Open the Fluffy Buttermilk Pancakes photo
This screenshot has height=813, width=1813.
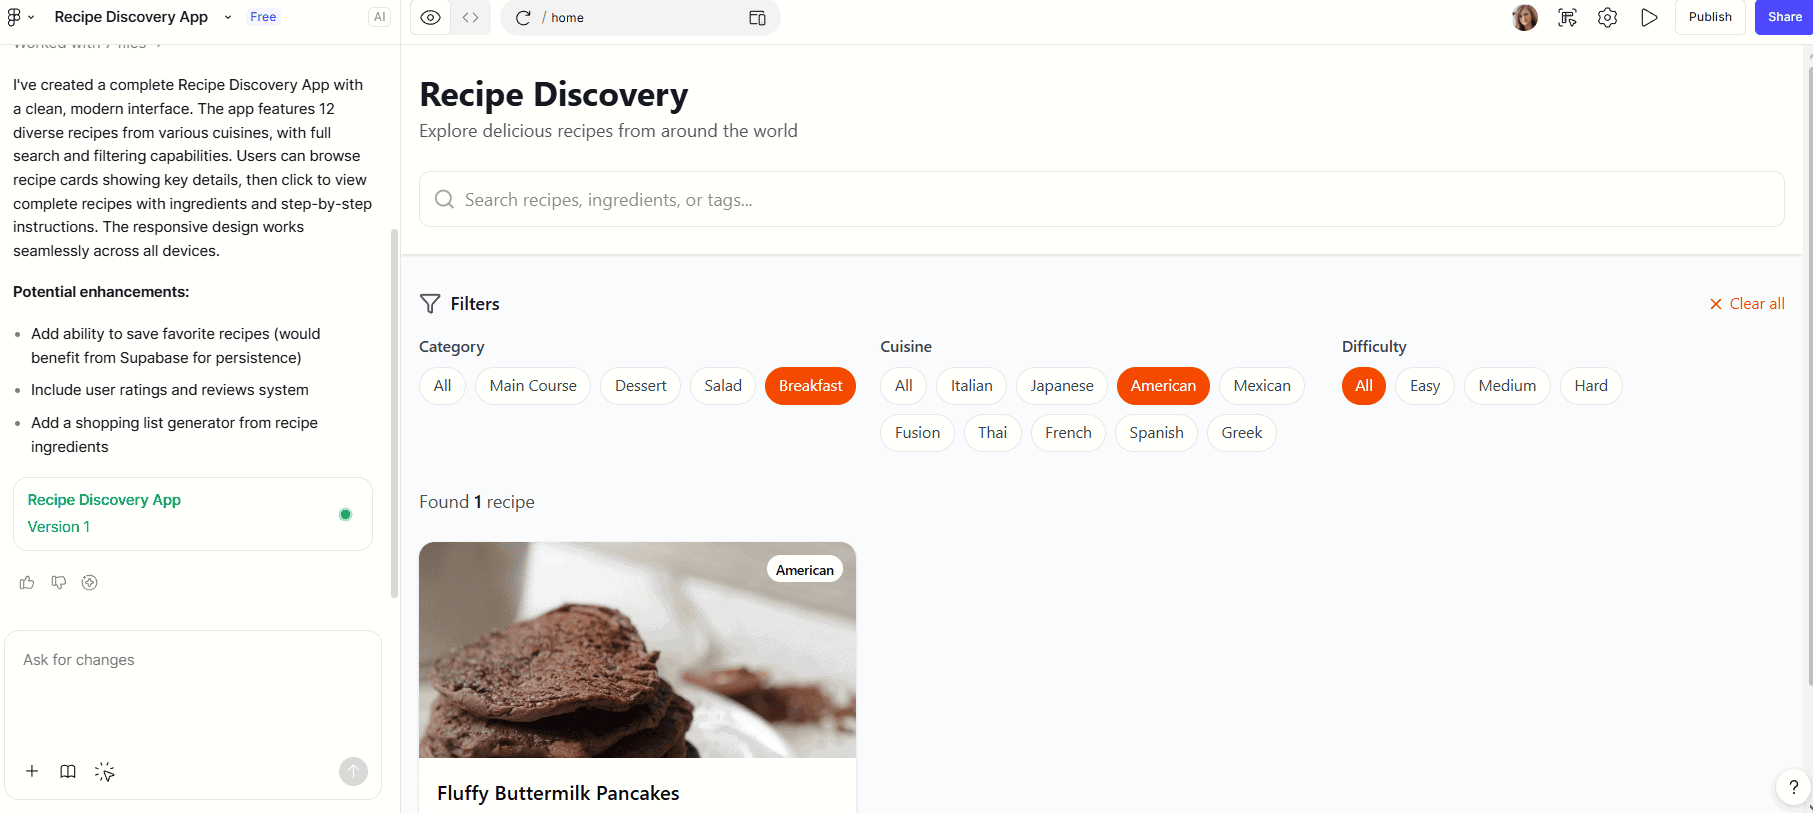point(637,650)
